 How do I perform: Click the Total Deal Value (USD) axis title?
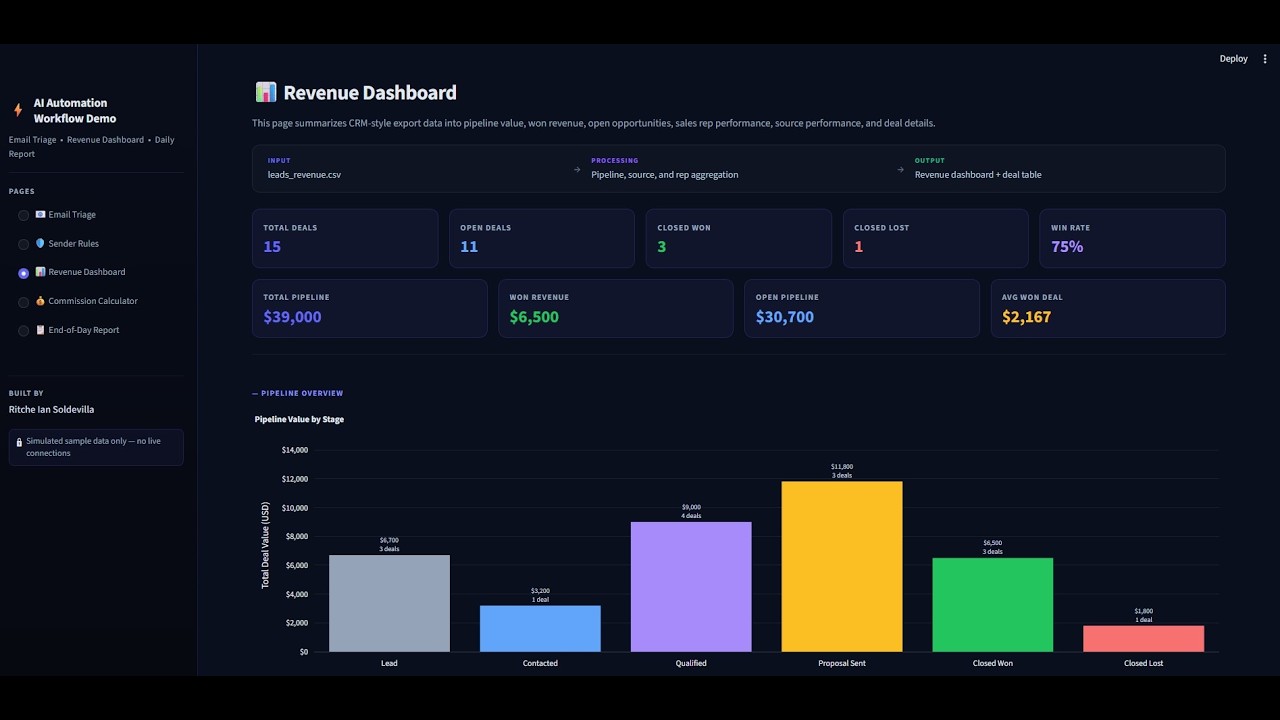point(266,545)
